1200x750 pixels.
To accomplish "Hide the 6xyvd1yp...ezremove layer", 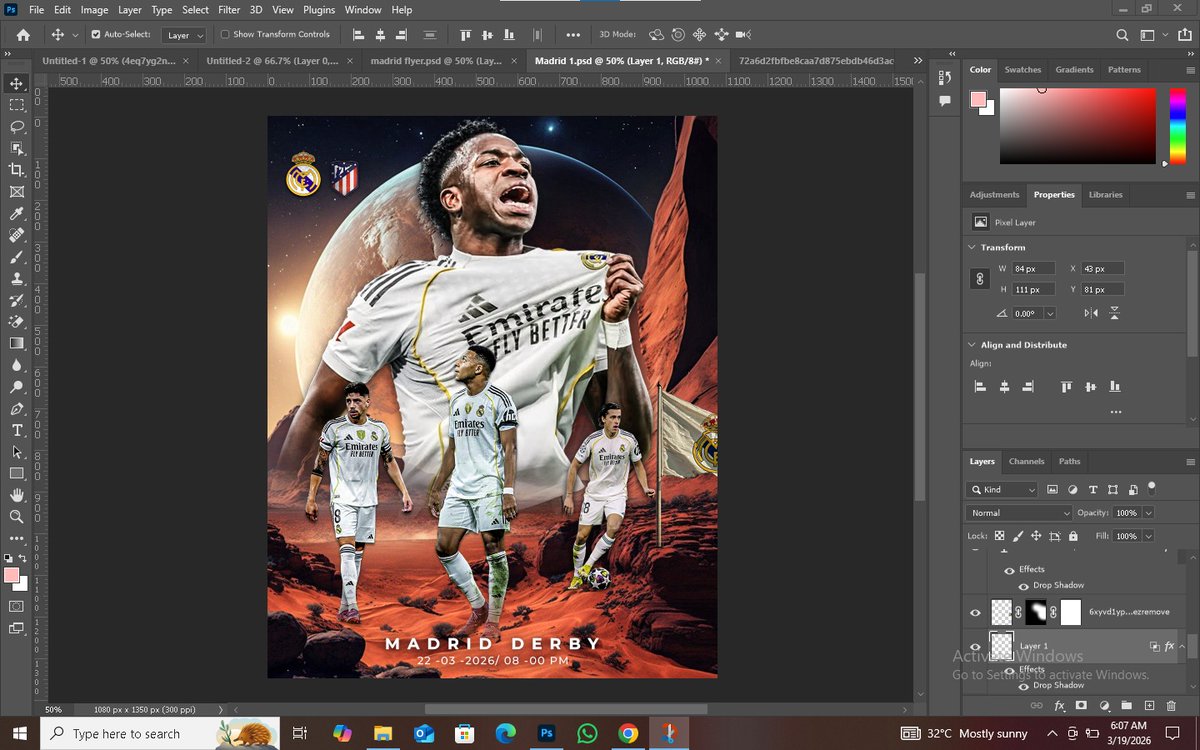I will (x=975, y=612).
